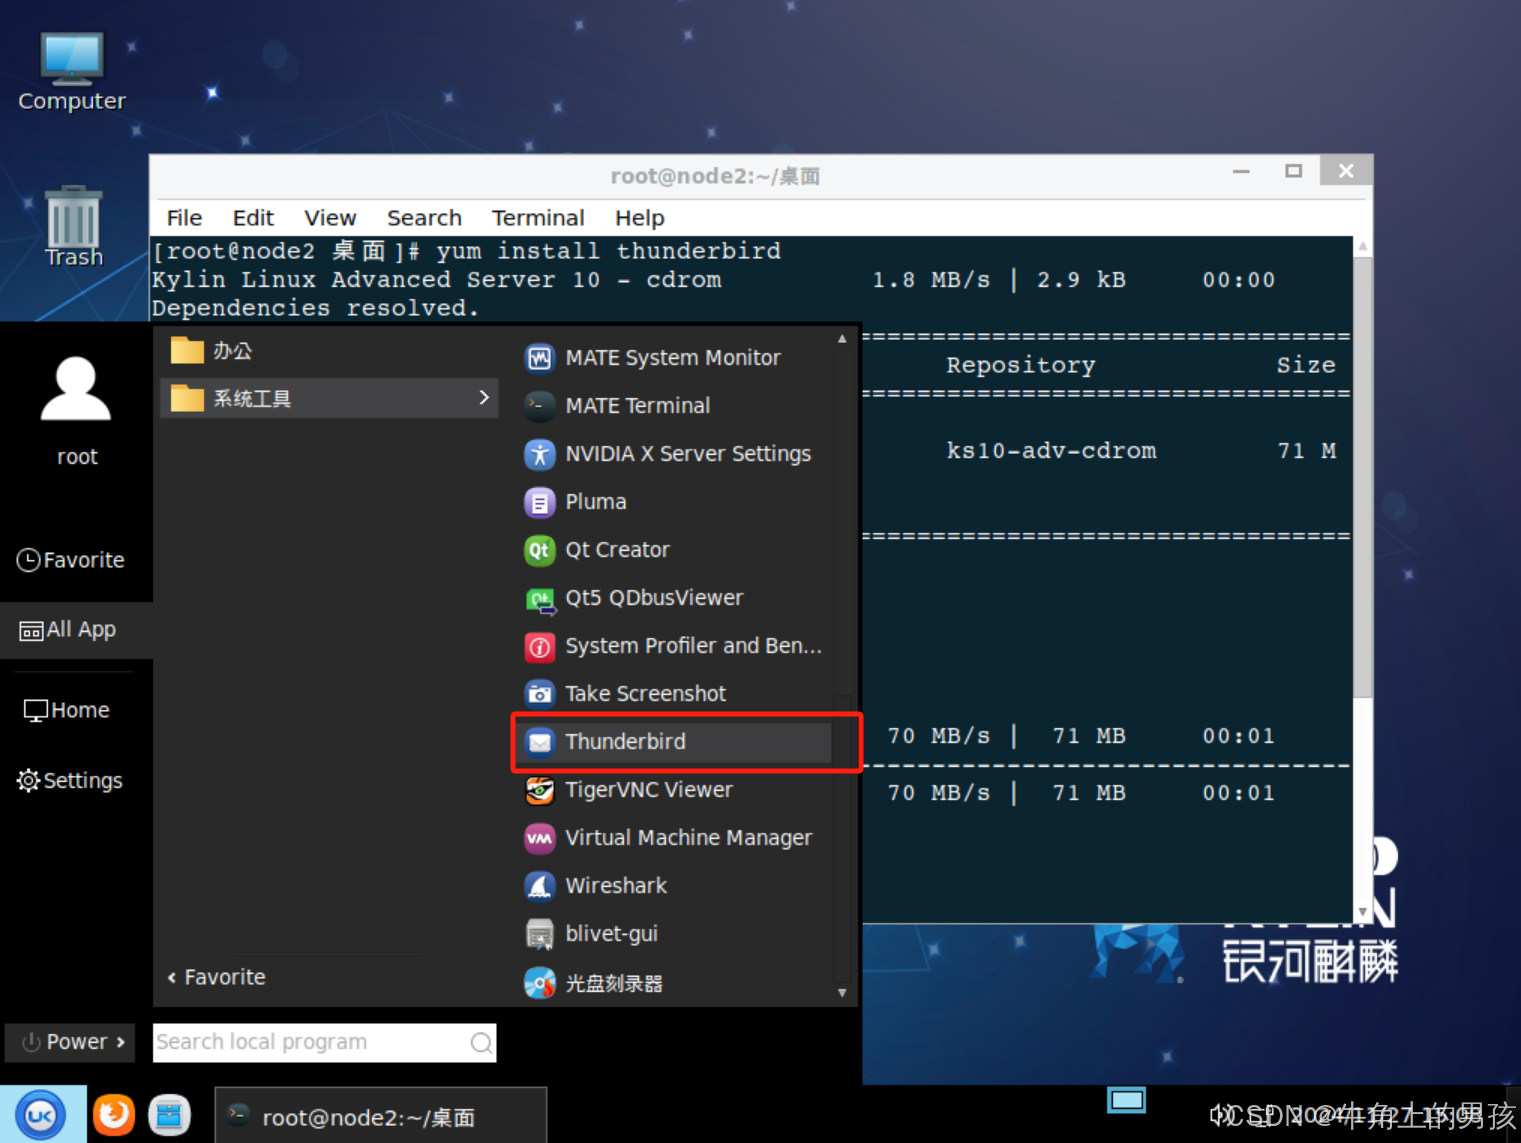
Task: Open the Power submenu arrow
Action: 121,1042
